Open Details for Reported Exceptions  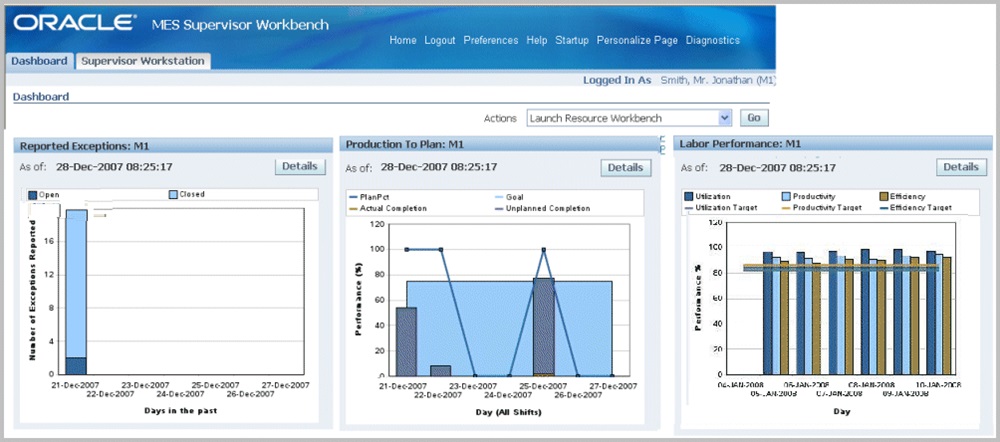tap(300, 167)
